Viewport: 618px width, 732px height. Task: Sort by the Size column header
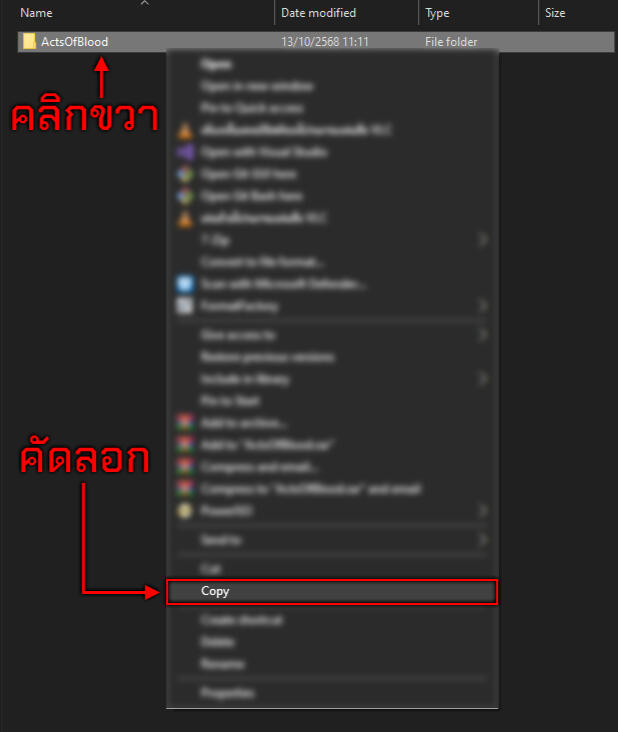pyautogui.click(x=555, y=13)
